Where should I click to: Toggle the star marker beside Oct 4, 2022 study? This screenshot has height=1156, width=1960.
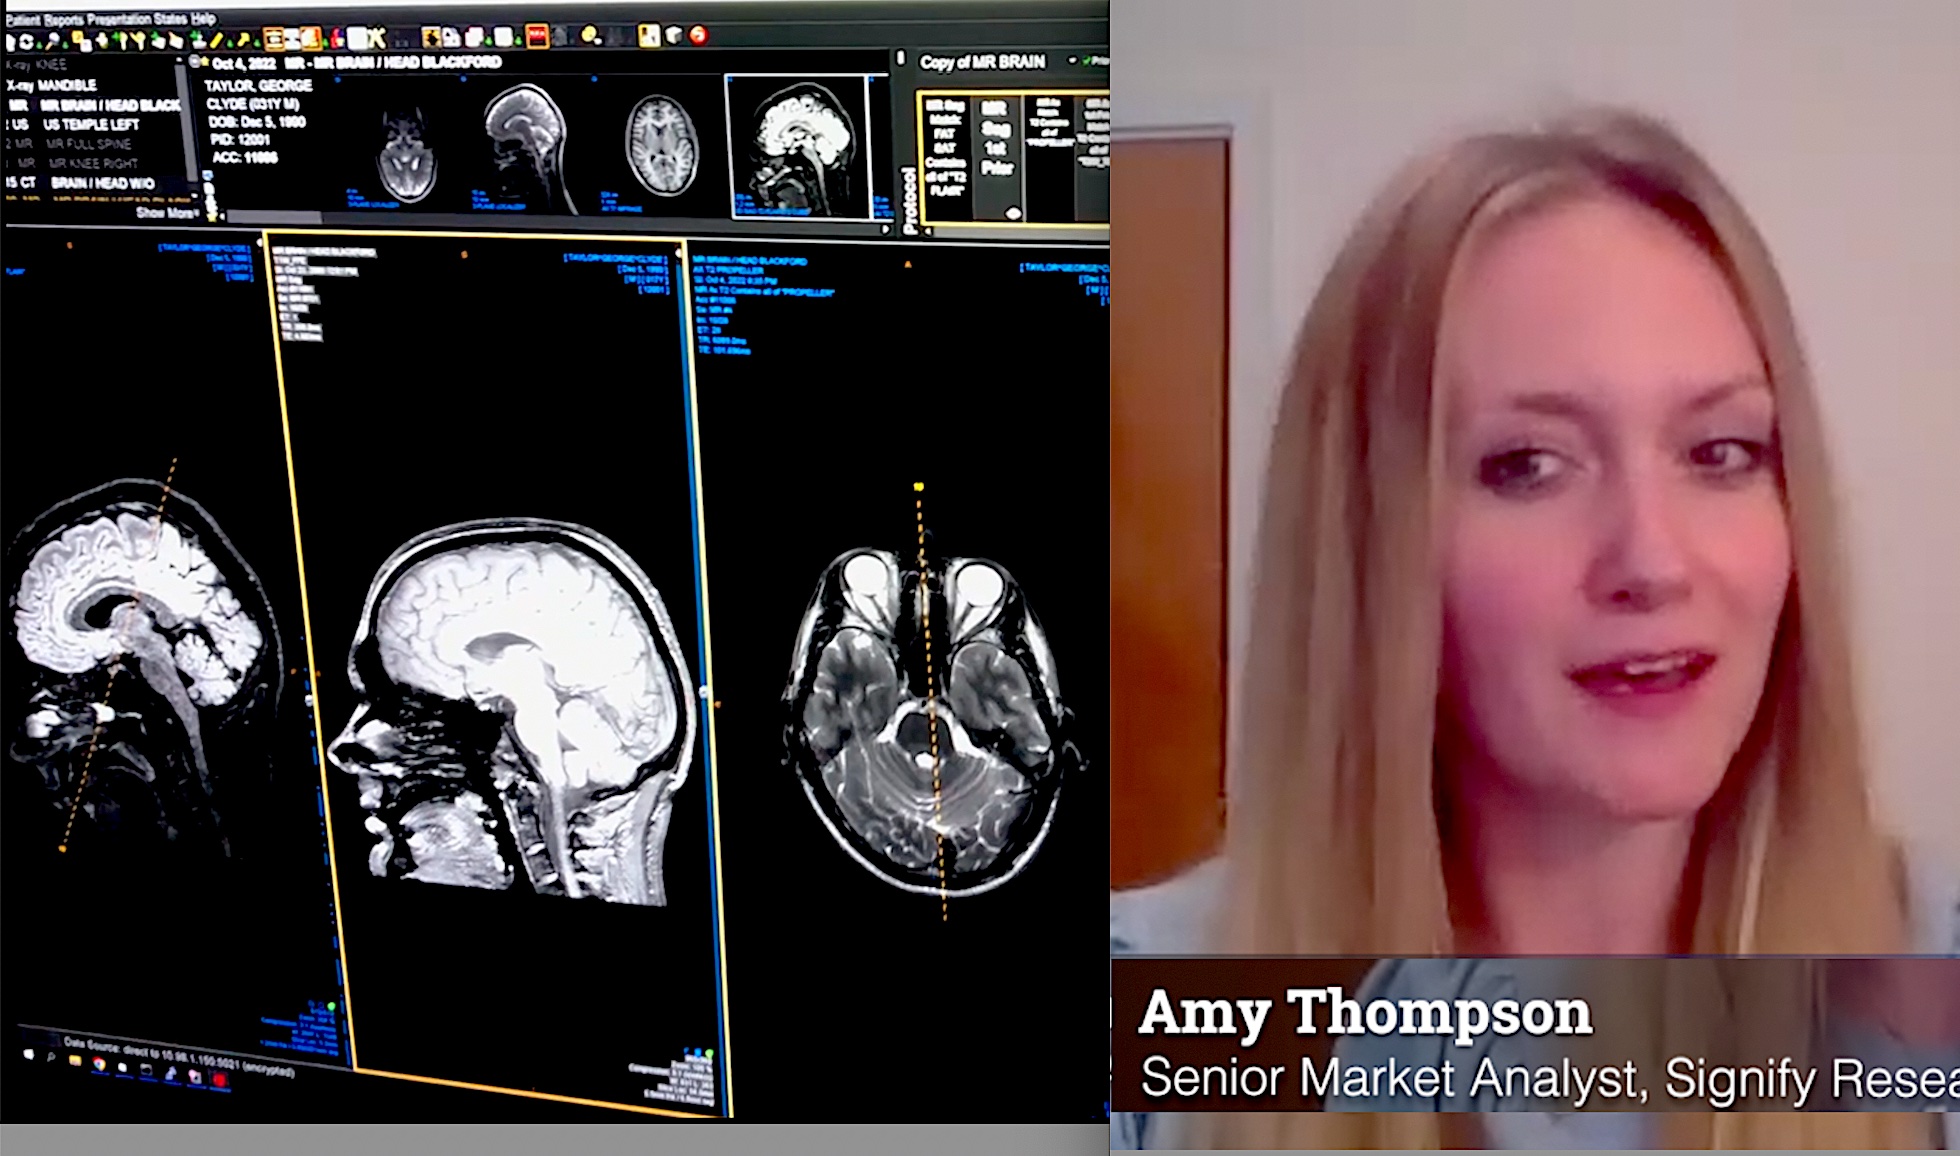pyautogui.click(x=204, y=62)
